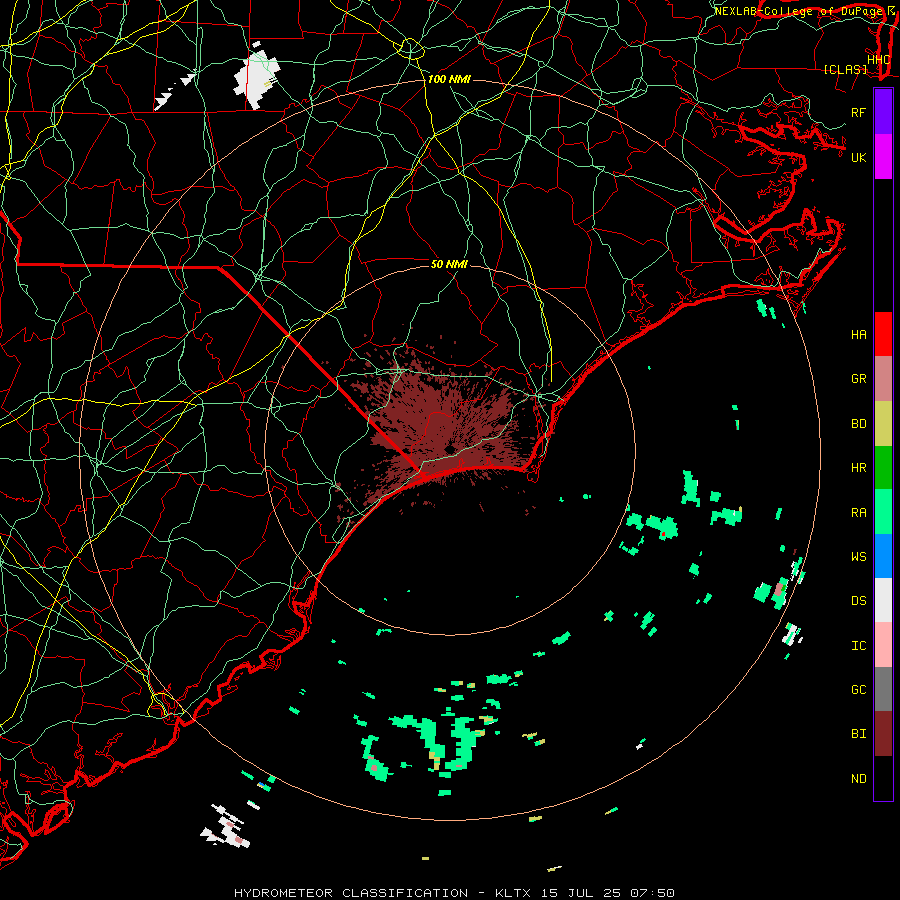
Task: Click the WS blue legend swatch
Action: pos(883,556)
